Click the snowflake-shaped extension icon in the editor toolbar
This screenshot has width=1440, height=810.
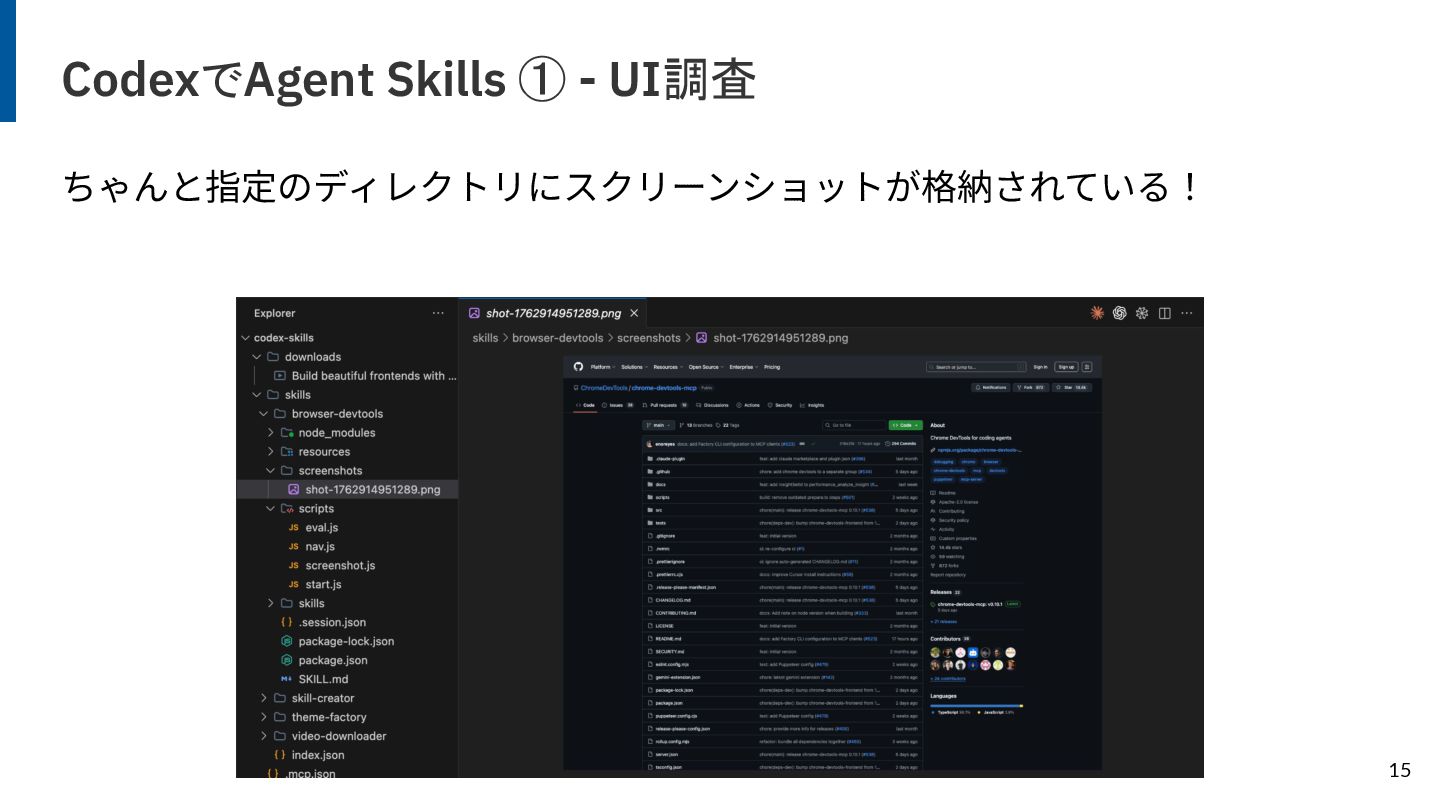pyautogui.click(x=1142, y=313)
